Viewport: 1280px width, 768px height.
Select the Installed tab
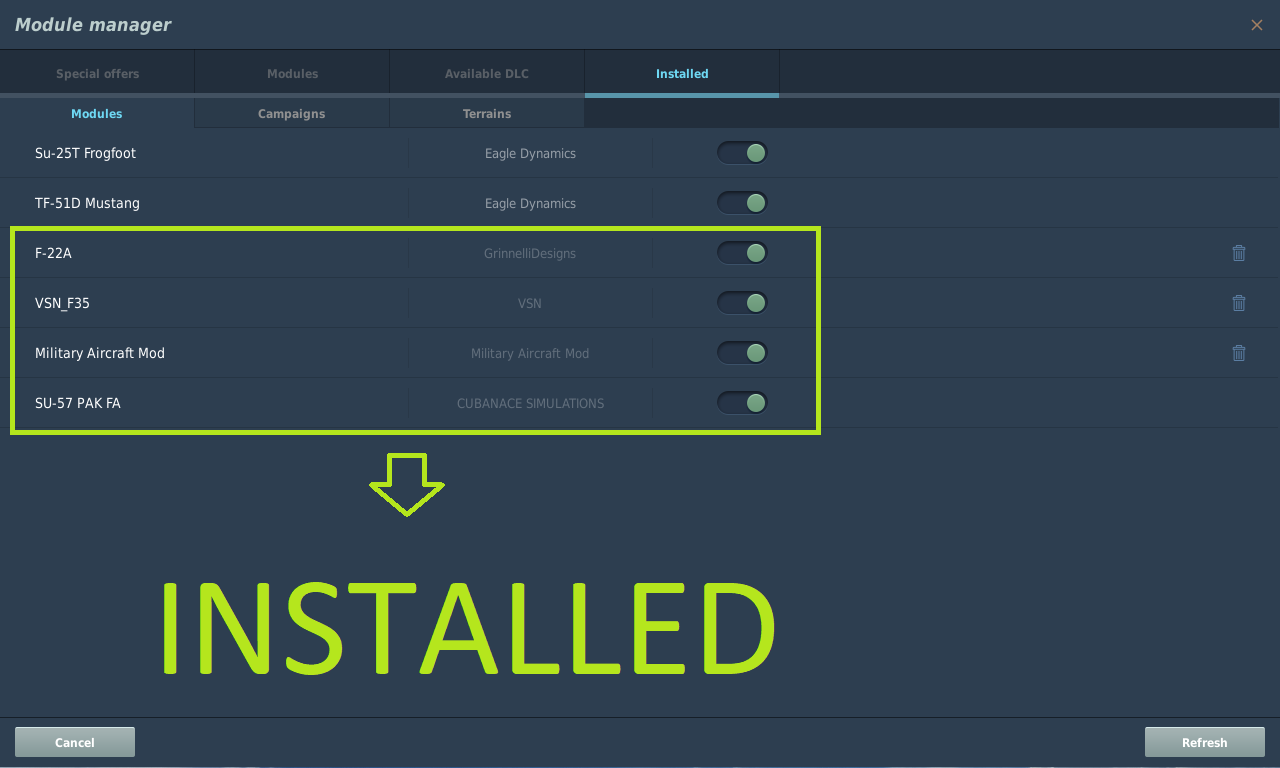tap(682, 74)
